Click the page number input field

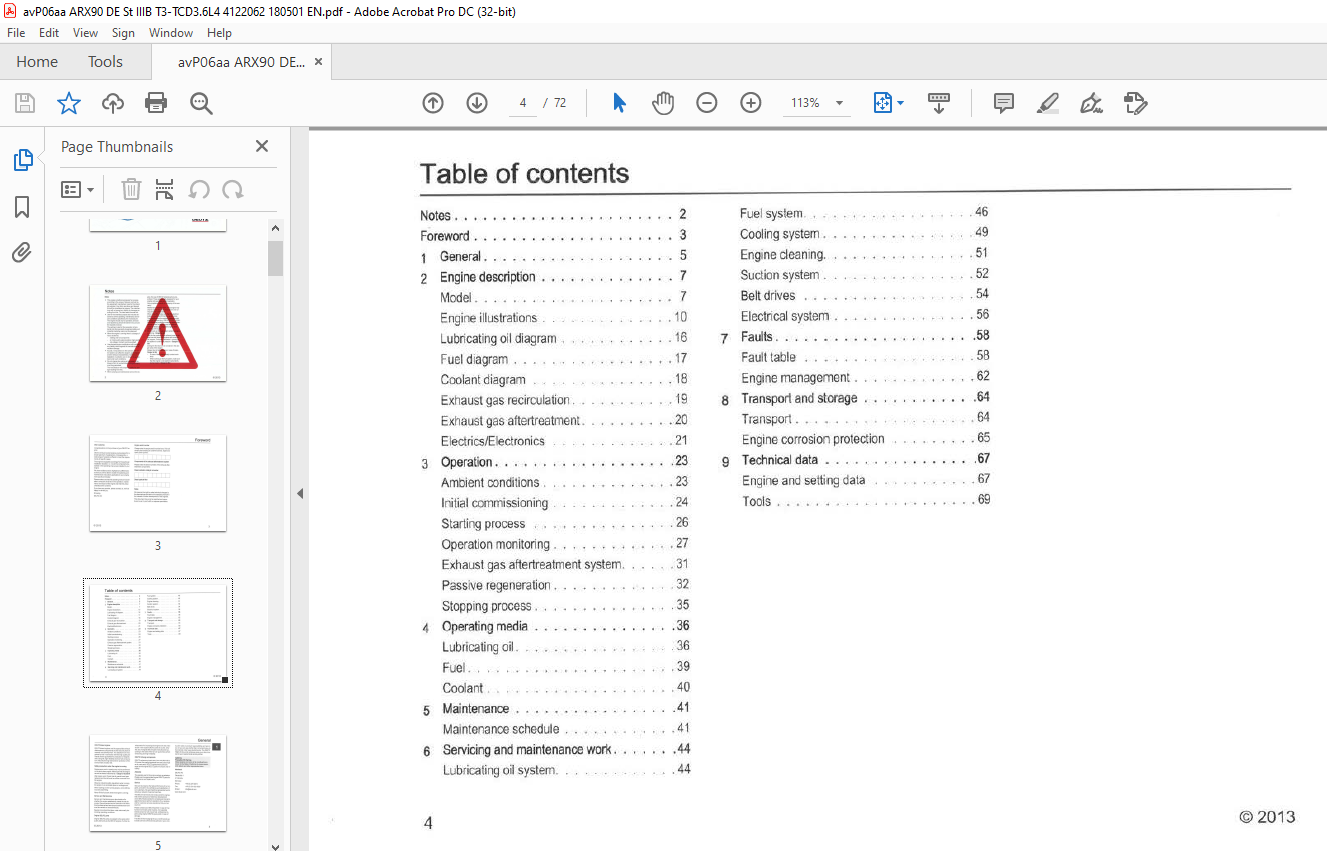click(x=523, y=103)
